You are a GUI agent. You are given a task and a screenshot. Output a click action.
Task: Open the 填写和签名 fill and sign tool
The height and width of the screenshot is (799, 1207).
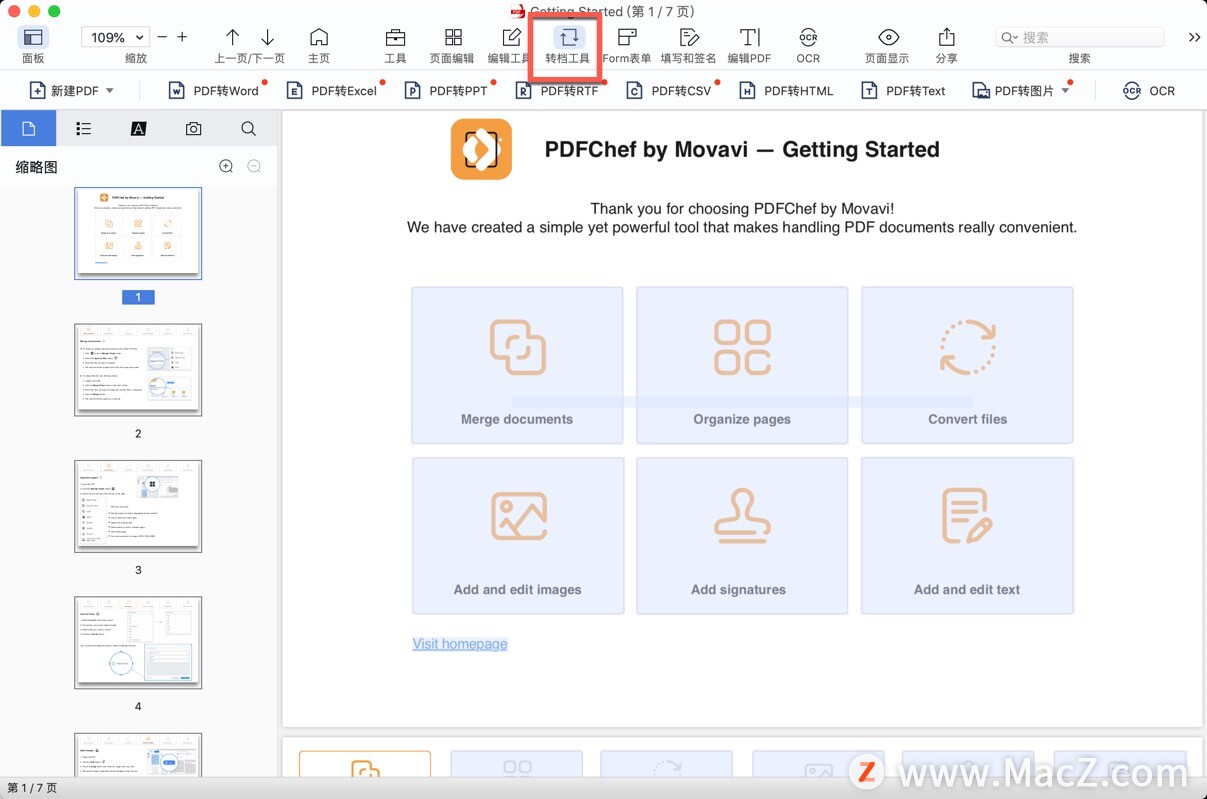point(689,37)
